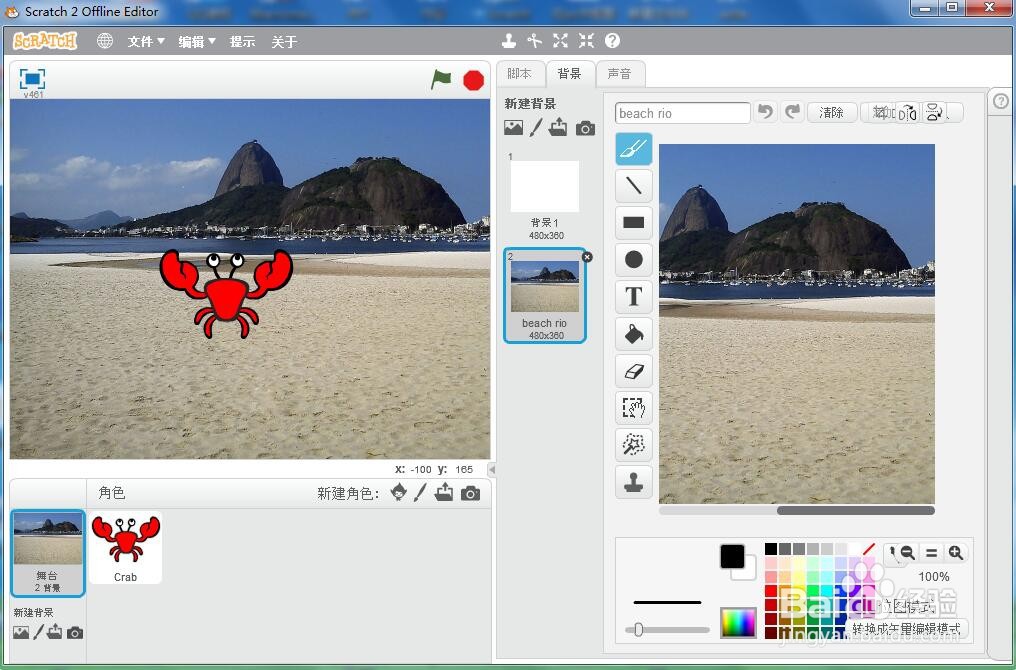1016x670 pixels.
Task: Collapse the stage with divider arrow
Action: [492, 469]
